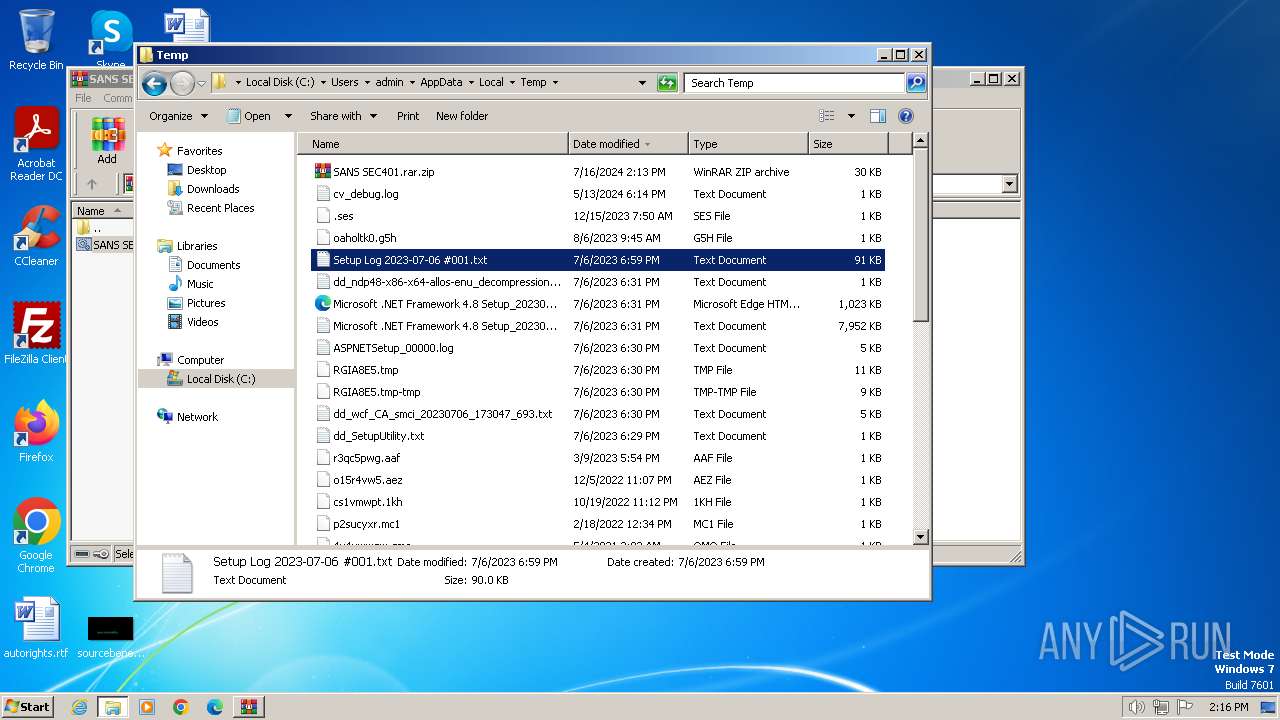Select Desktop under Favorites
Viewport: 1280px width, 720px height.
pos(206,170)
